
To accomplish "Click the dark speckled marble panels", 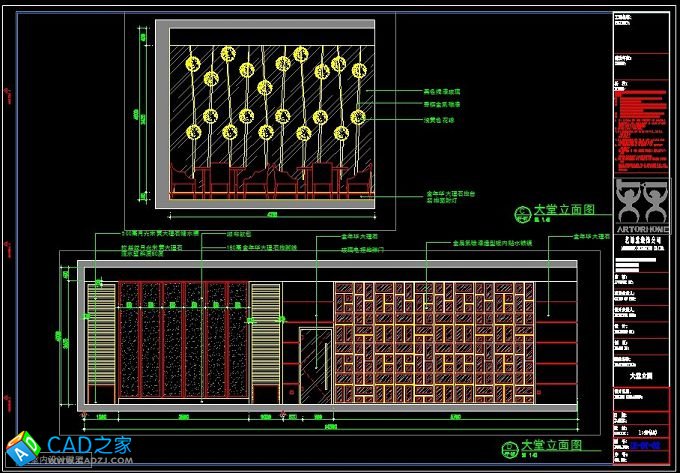I will click(x=182, y=345).
